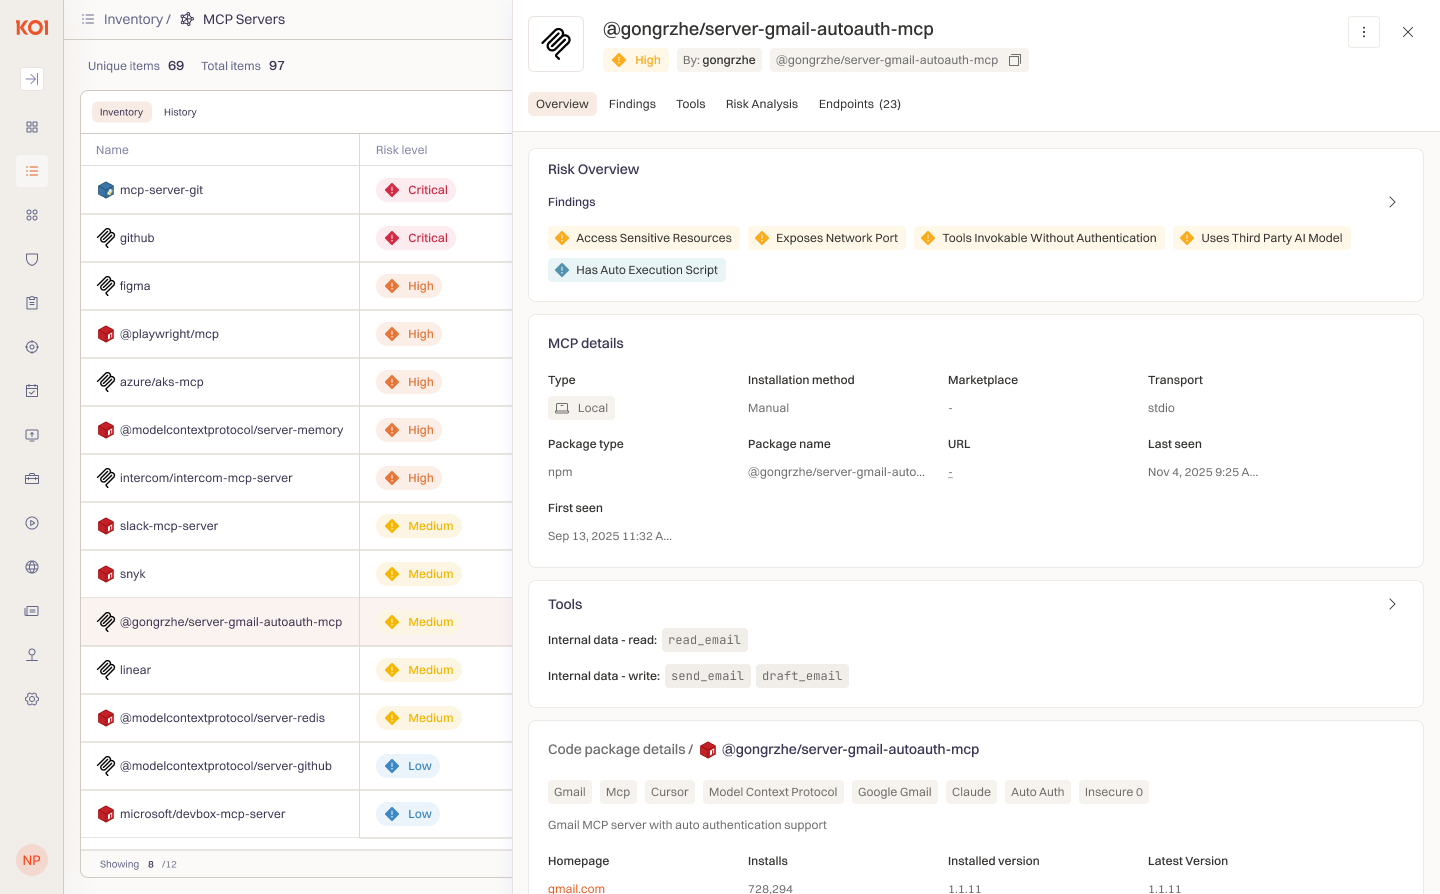Open the clipboard sidebar icon
The height and width of the screenshot is (894, 1440).
(32, 303)
